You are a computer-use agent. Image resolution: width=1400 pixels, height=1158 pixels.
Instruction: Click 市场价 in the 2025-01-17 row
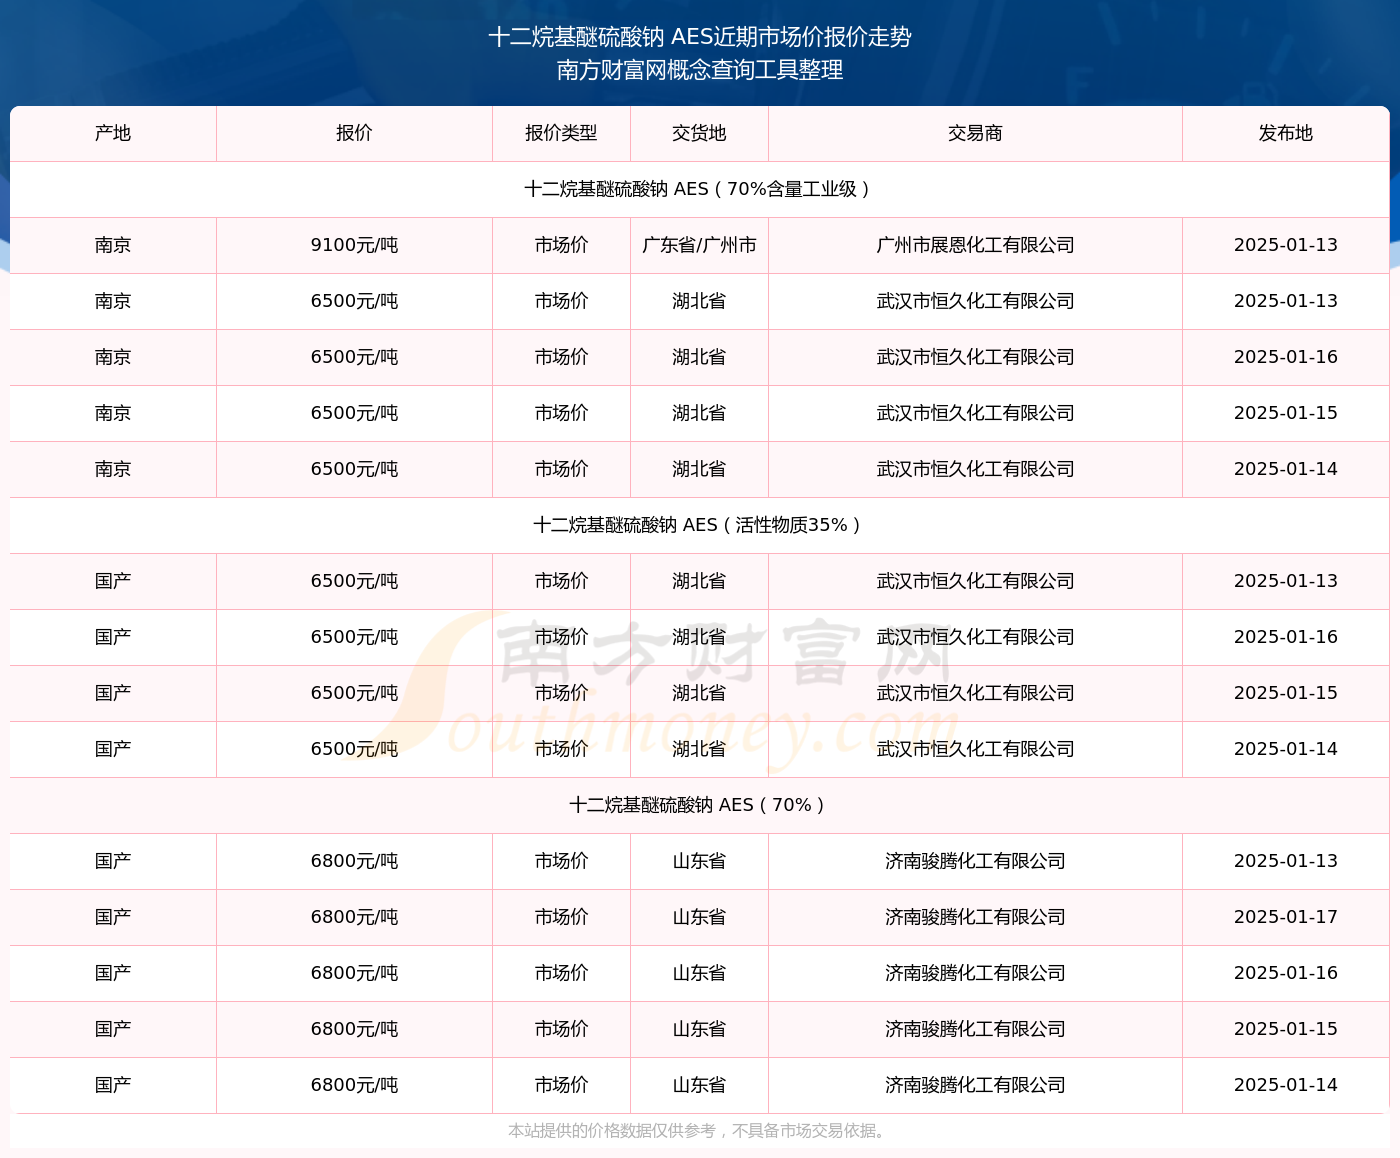[x=561, y=917]
